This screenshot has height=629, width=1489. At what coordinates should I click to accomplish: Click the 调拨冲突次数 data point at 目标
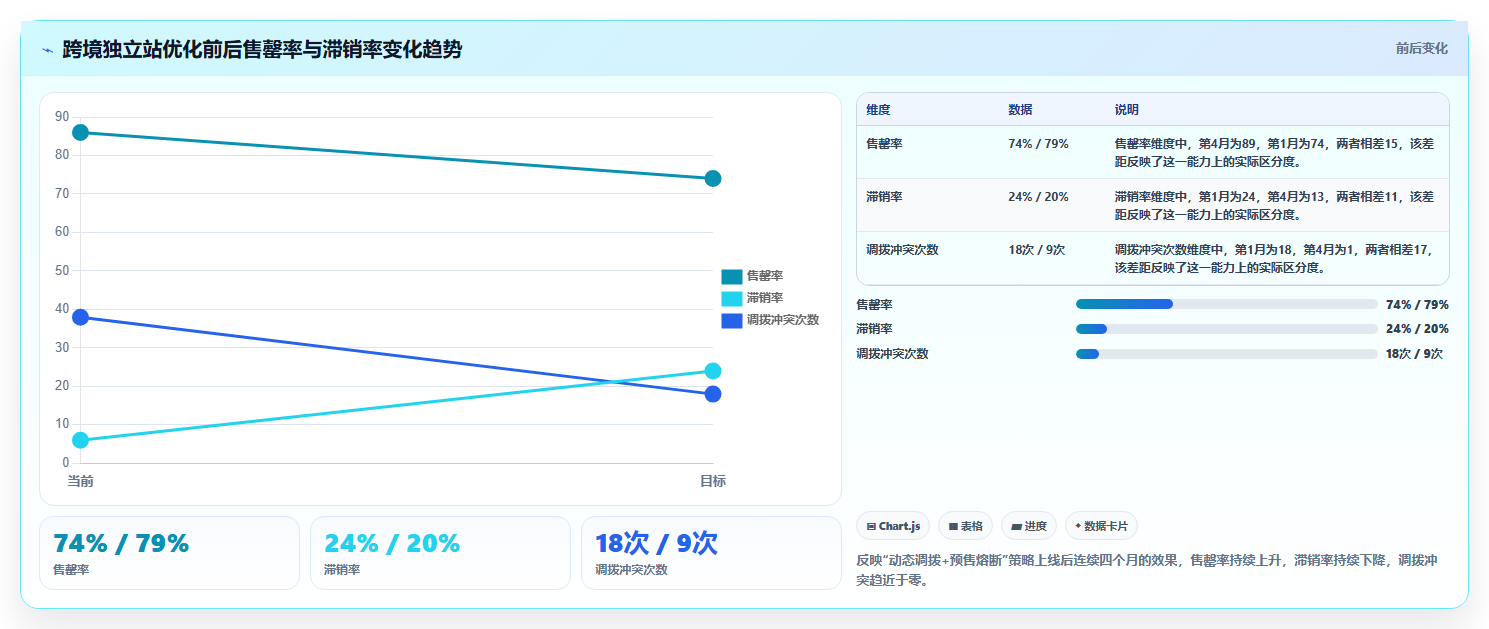point(713,394)
